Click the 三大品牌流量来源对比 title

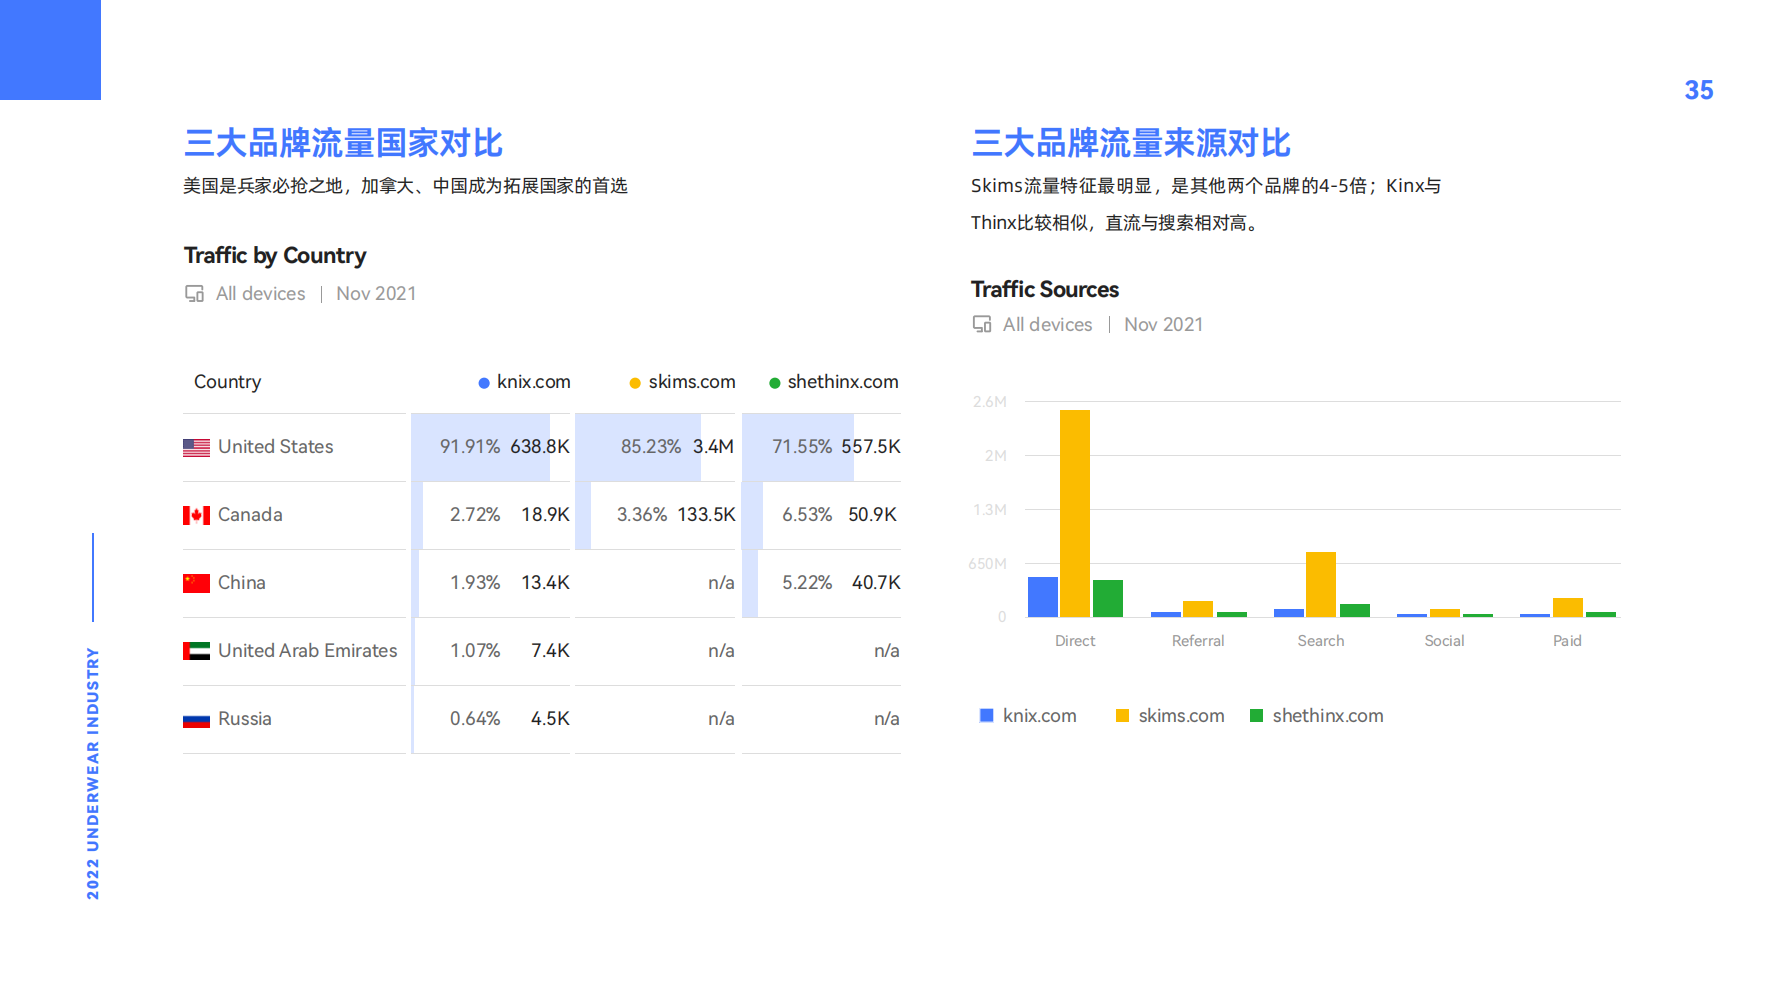click(1131, 144)
